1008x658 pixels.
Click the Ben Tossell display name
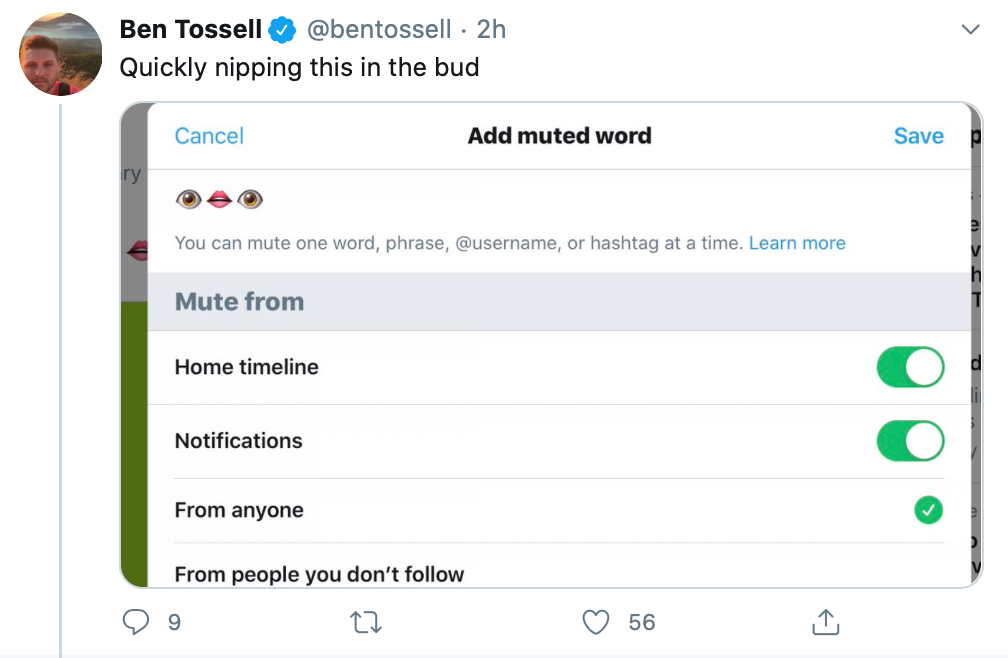(x=191, y=30)
